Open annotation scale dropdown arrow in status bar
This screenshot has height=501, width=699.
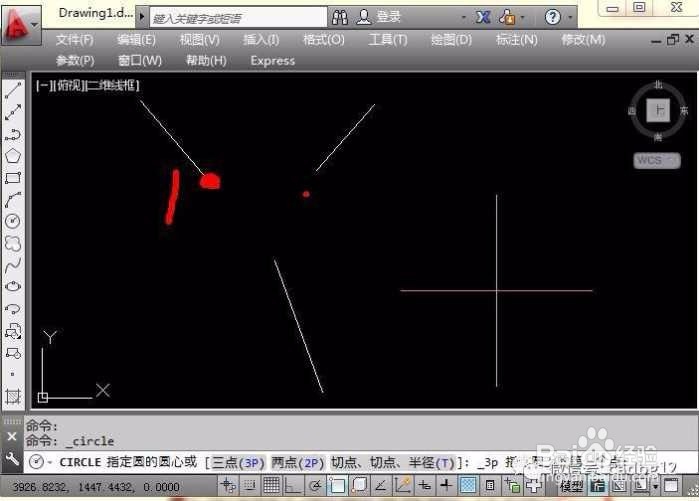(x=655, y=486)
